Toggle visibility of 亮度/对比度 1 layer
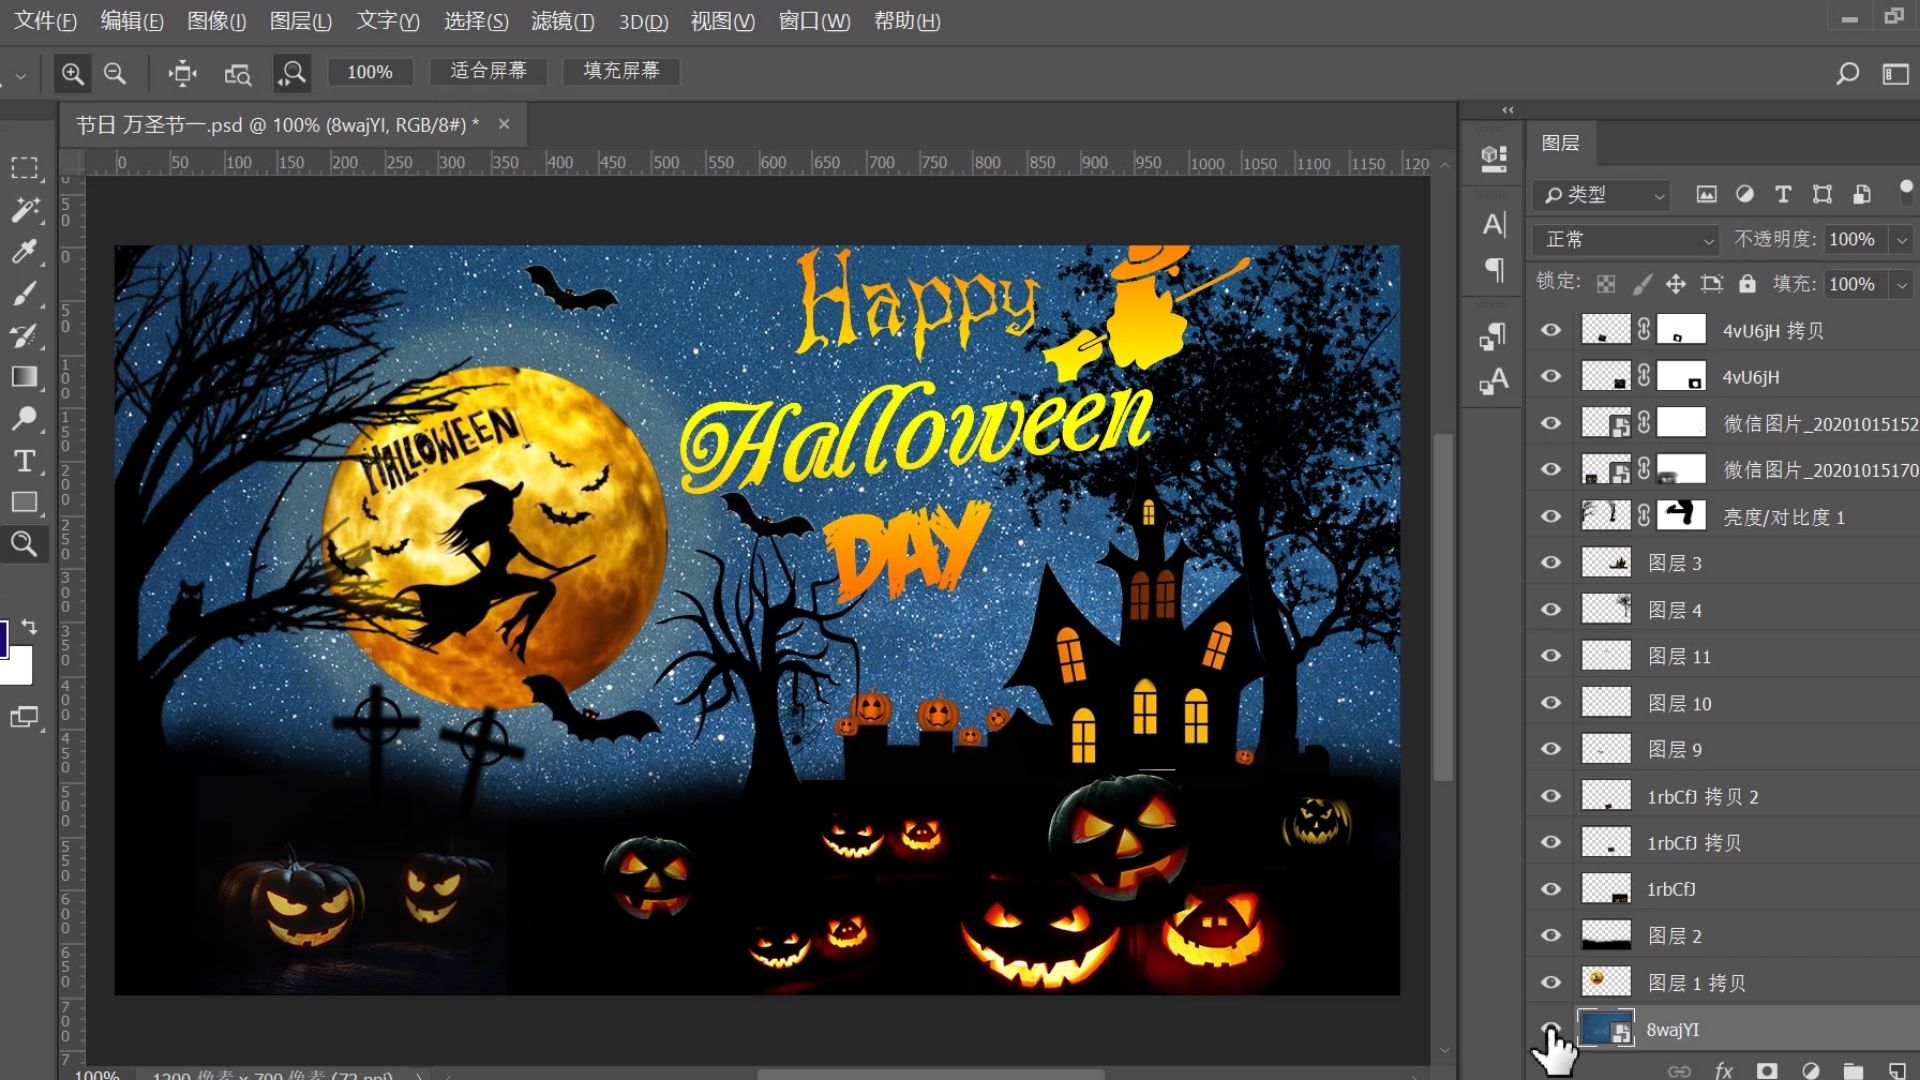Viewport: 1920px width, 1080px height. (1551, 516)
